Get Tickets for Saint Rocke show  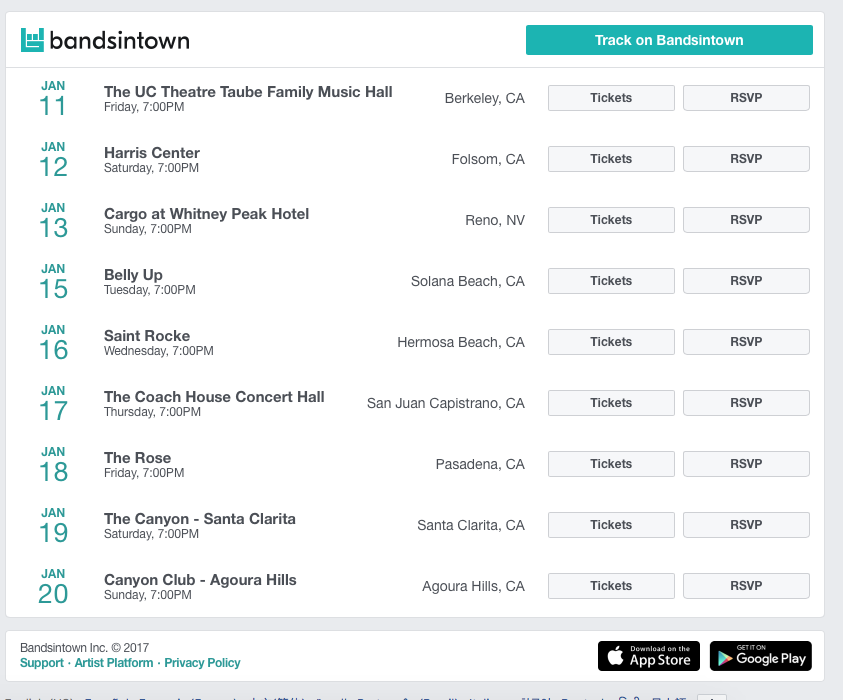tap(611, 342)
